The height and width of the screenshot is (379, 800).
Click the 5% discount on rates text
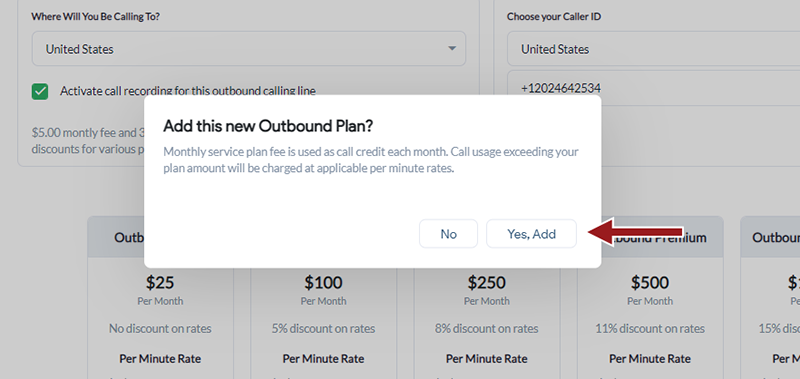tap(323, 329)
